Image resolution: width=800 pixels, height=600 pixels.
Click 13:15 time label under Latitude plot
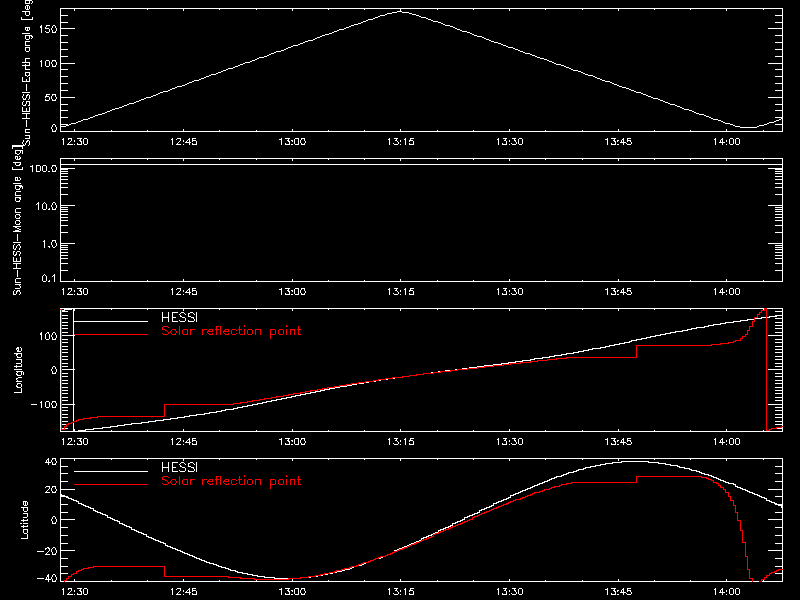401,592
